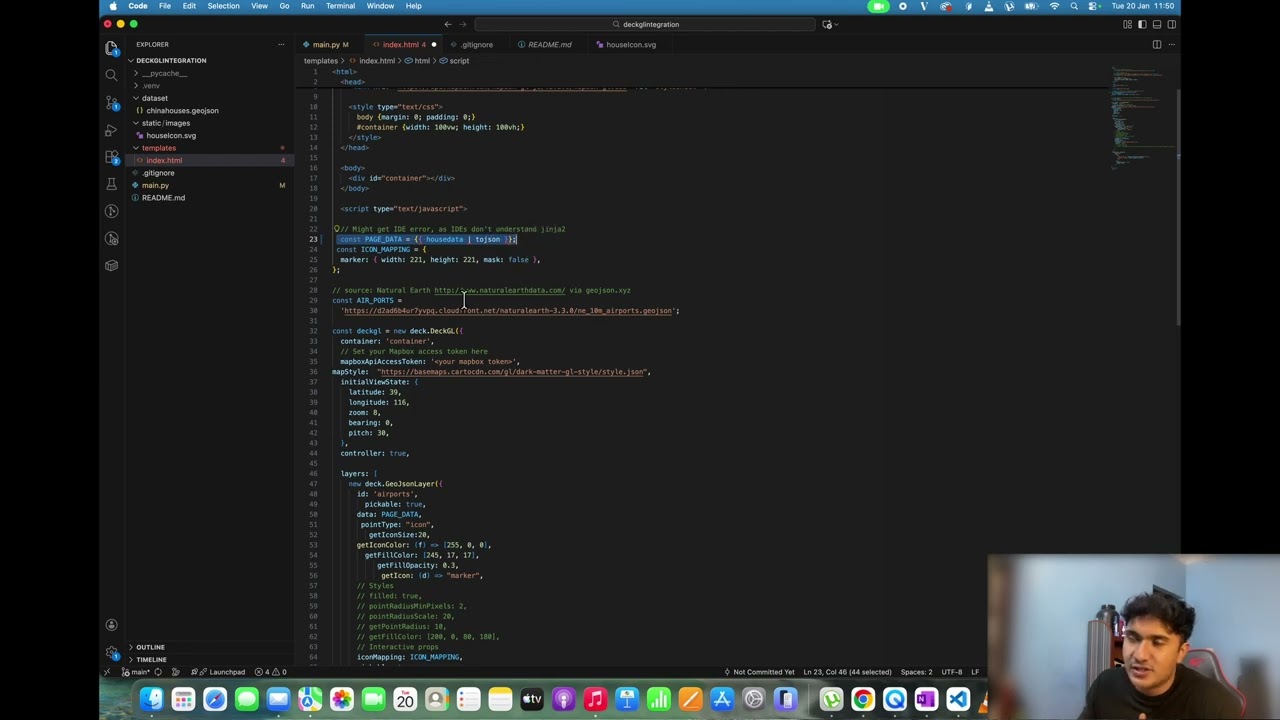Open Chrome from the Dock
This screenshot has width=1280, height=720.
[x=862, y=699]
